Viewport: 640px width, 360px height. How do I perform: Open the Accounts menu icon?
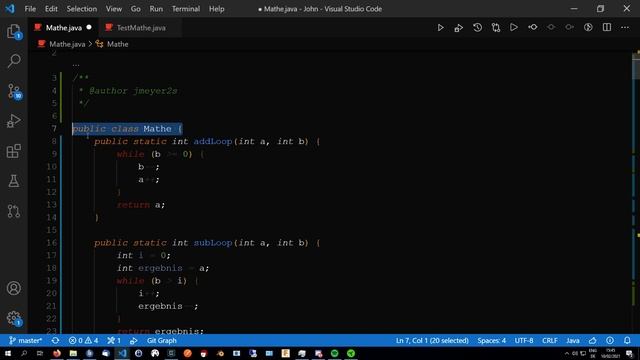click(14, 288)
